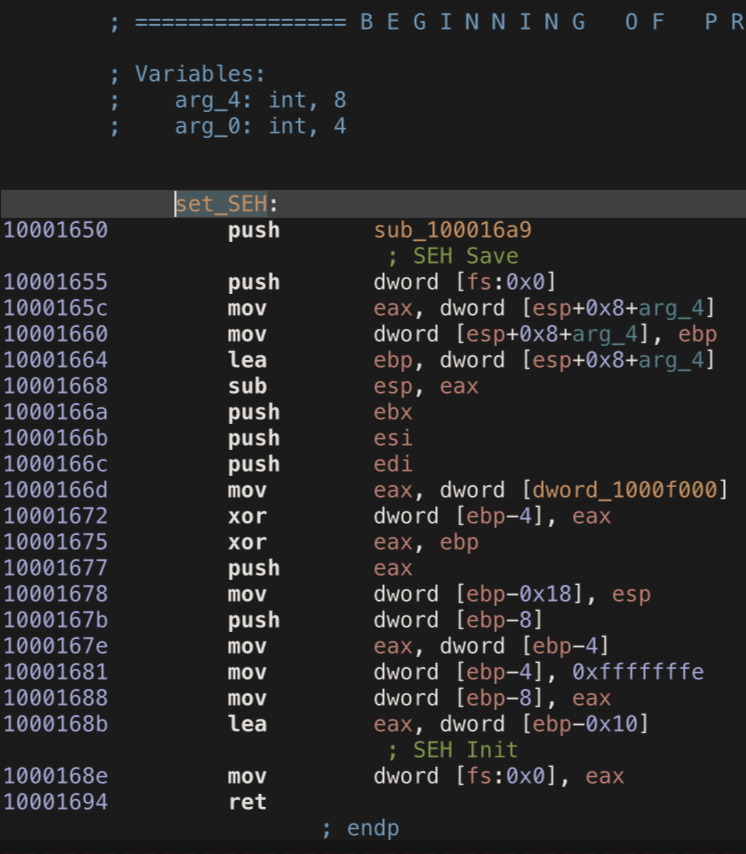Select the push edi instruction

click(x=320, y=464)
